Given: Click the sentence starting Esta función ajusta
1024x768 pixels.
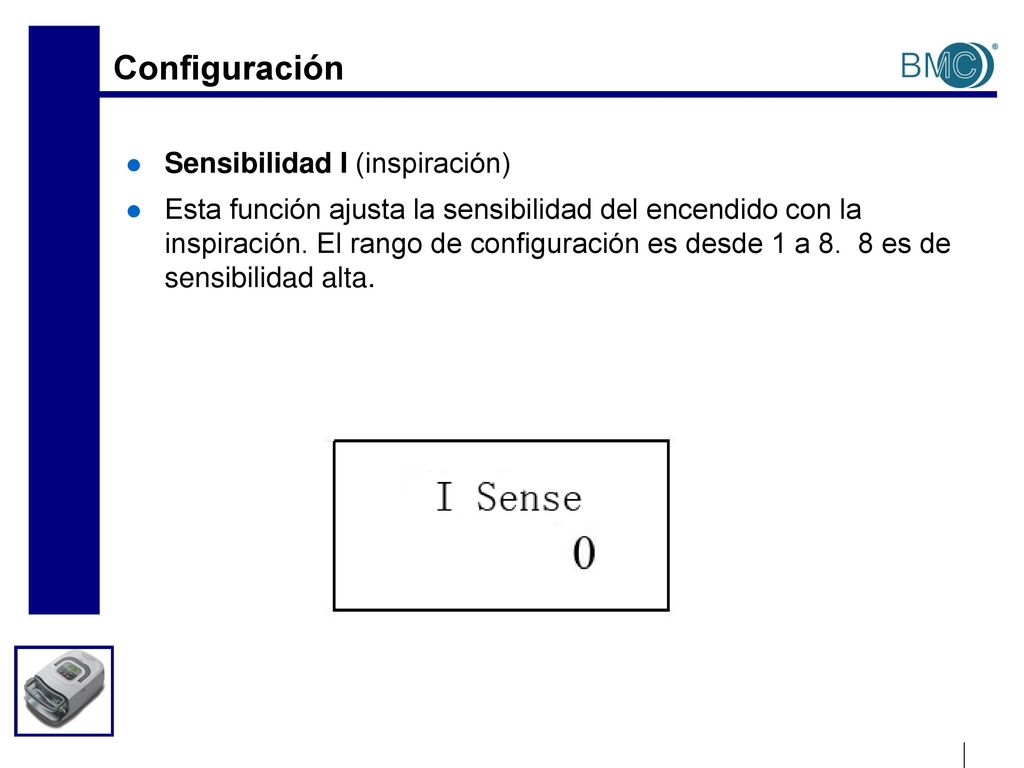Looking at the screenshot, I should pyautogui.click(x=557, y=244).
